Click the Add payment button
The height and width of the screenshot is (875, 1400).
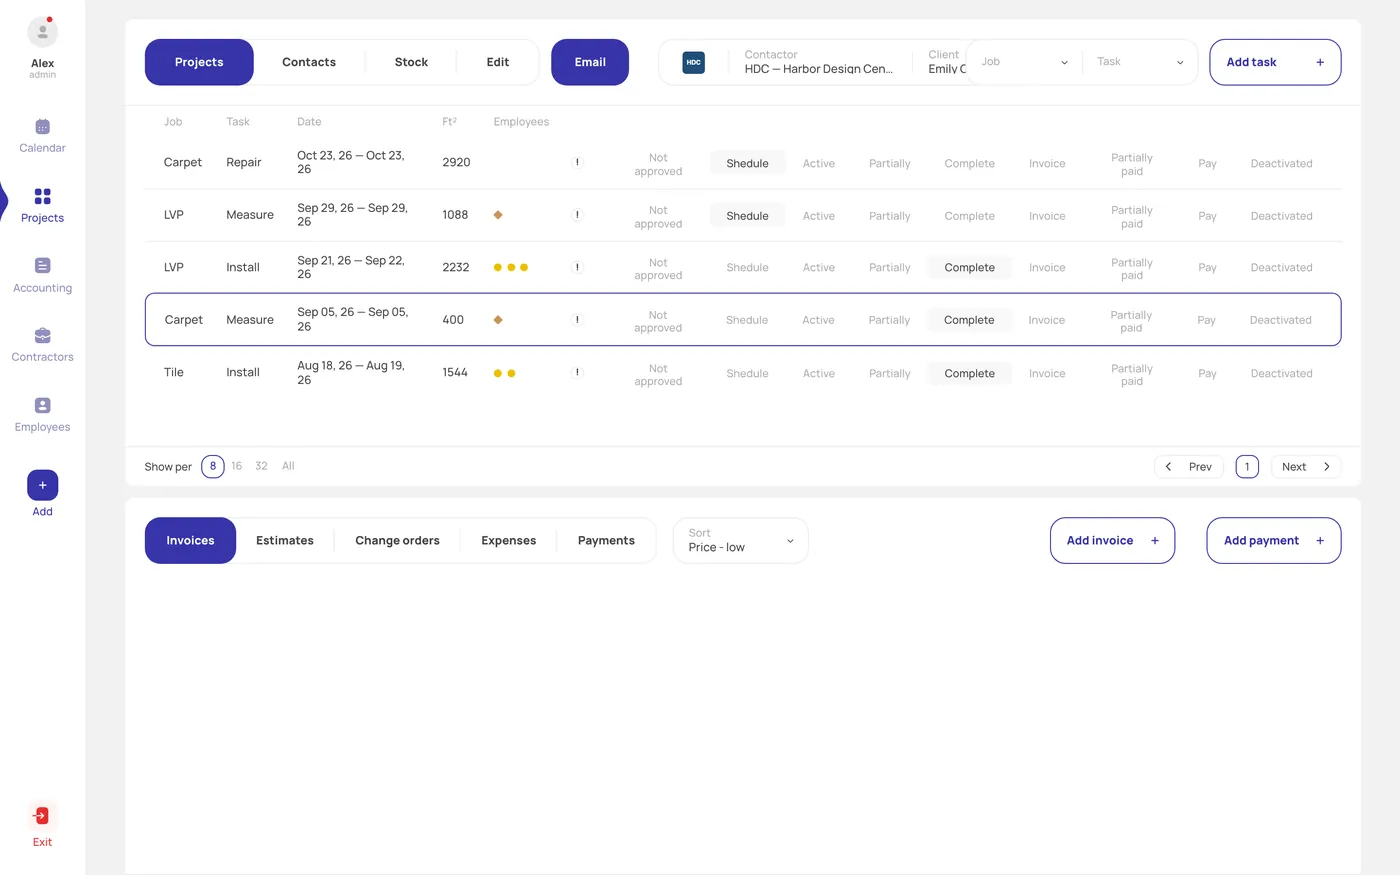(1274, 541)
